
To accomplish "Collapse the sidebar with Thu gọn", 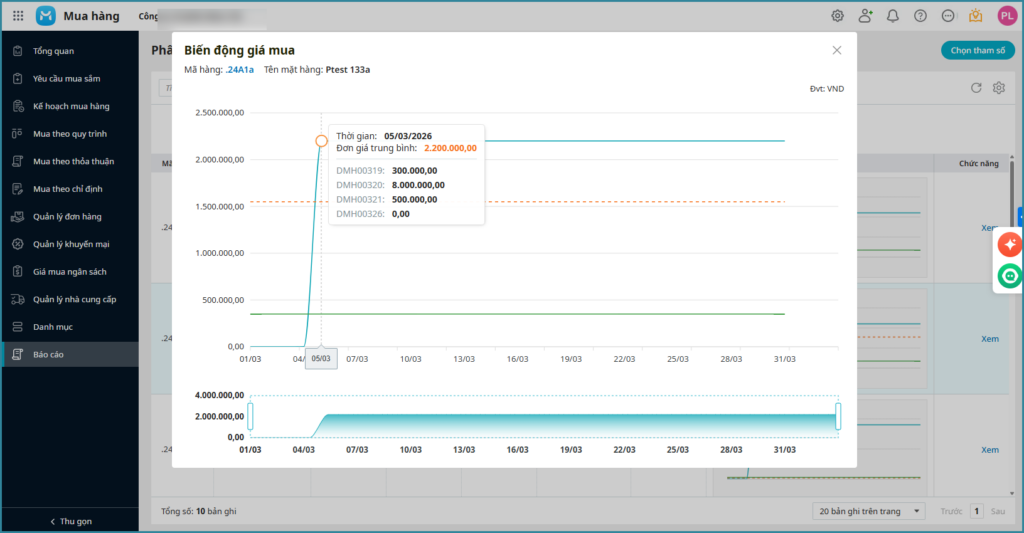I will [x=69, y=521].
